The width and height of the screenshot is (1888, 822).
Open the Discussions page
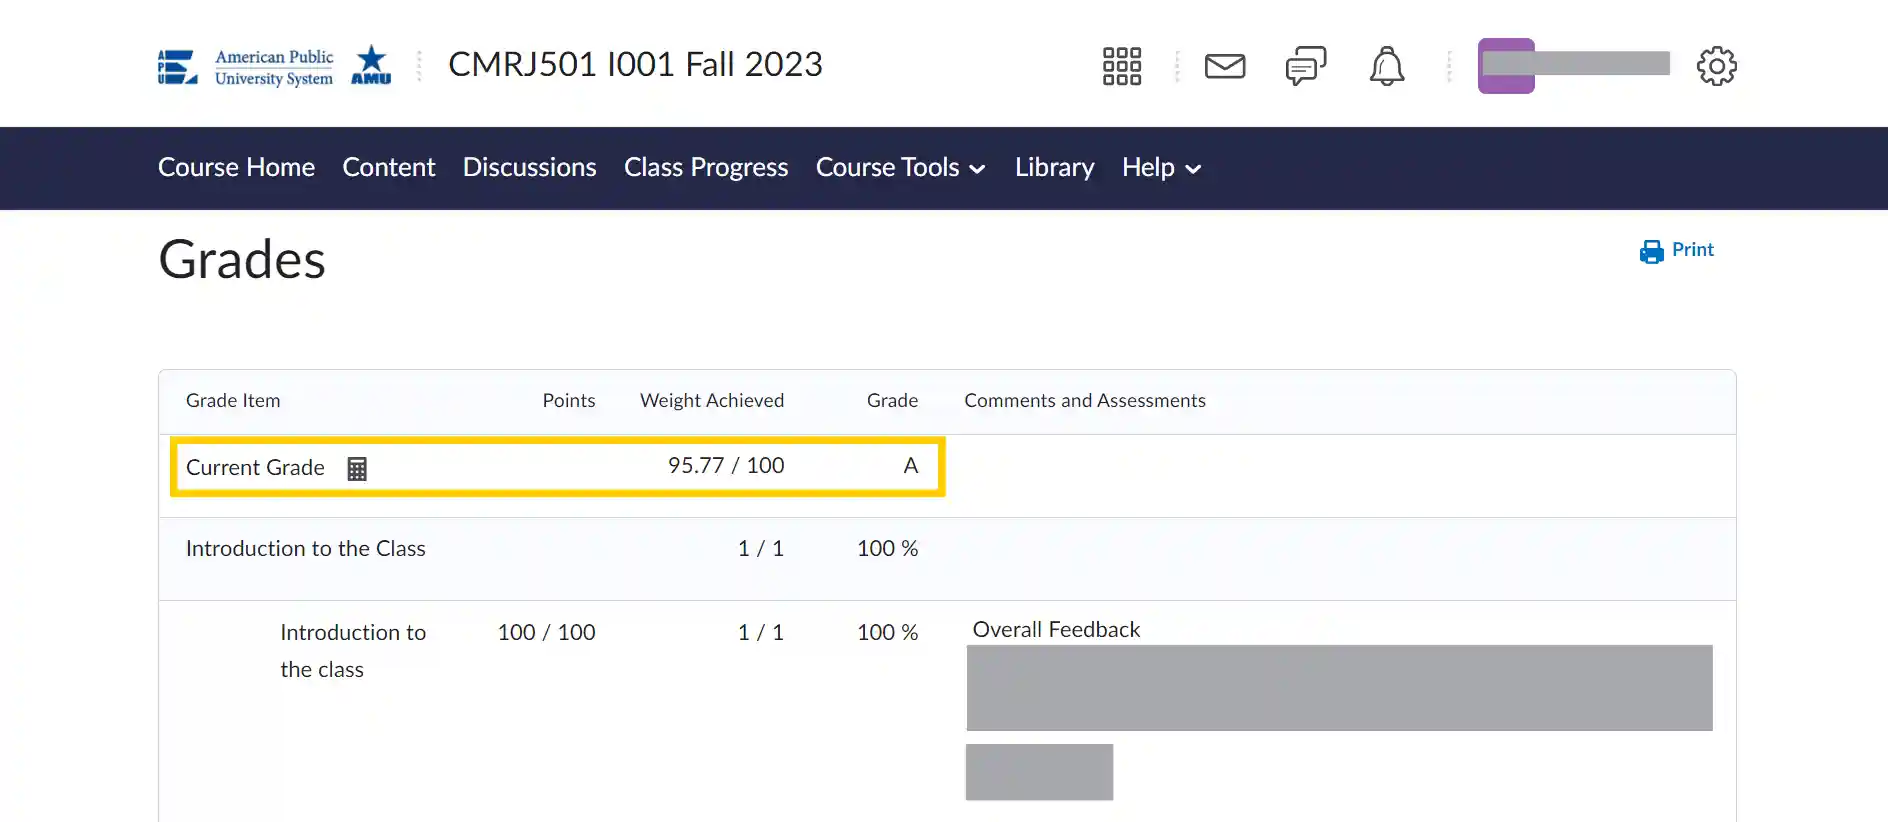tap(529, 167)
